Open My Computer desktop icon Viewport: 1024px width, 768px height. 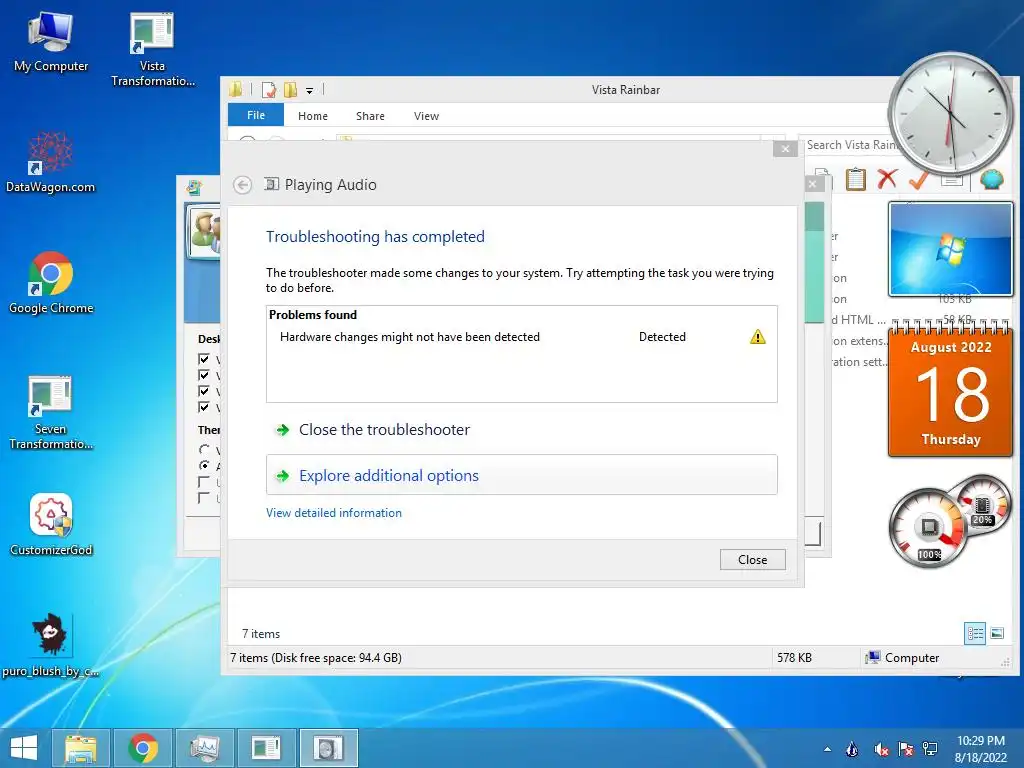pyautogui.click(x=51, y=42)
